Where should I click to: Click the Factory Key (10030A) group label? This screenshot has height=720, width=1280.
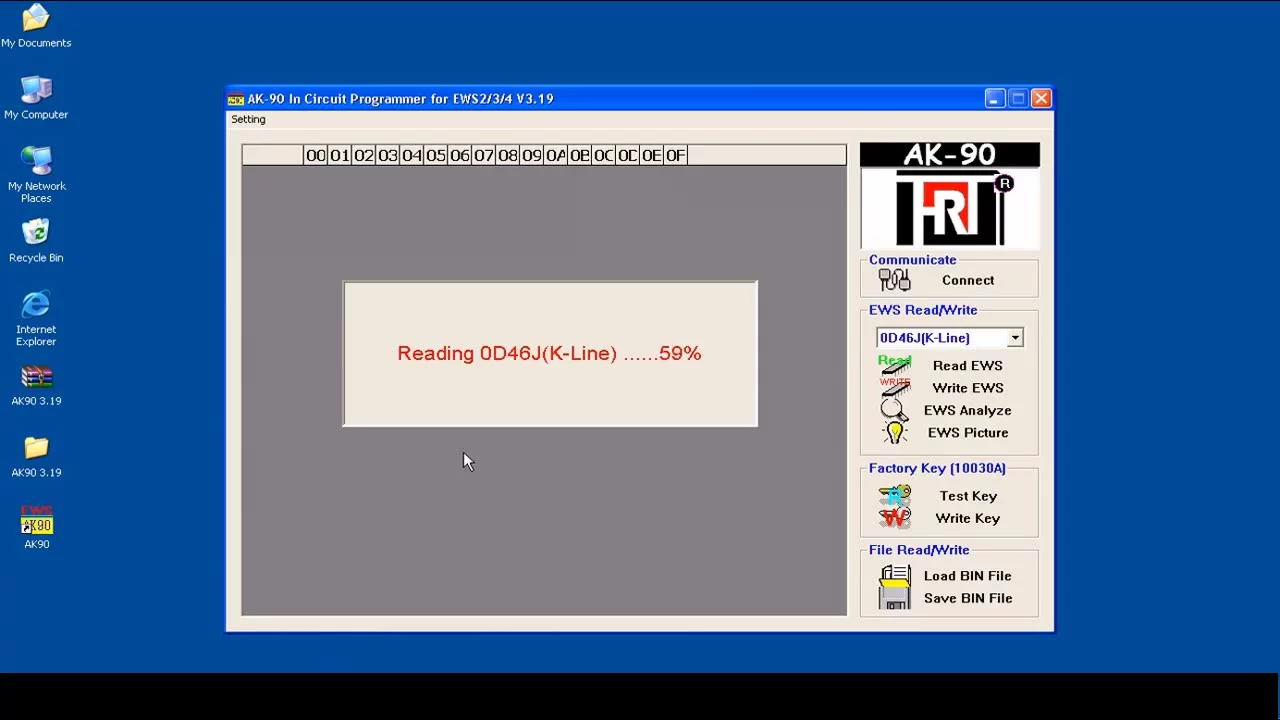[937, 468]
